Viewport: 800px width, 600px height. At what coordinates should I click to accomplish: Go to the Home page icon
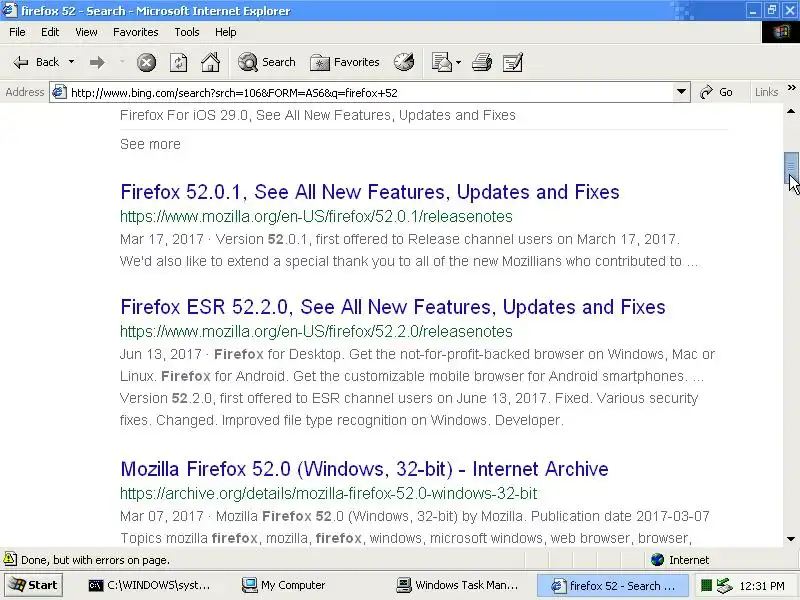[210, 62]
